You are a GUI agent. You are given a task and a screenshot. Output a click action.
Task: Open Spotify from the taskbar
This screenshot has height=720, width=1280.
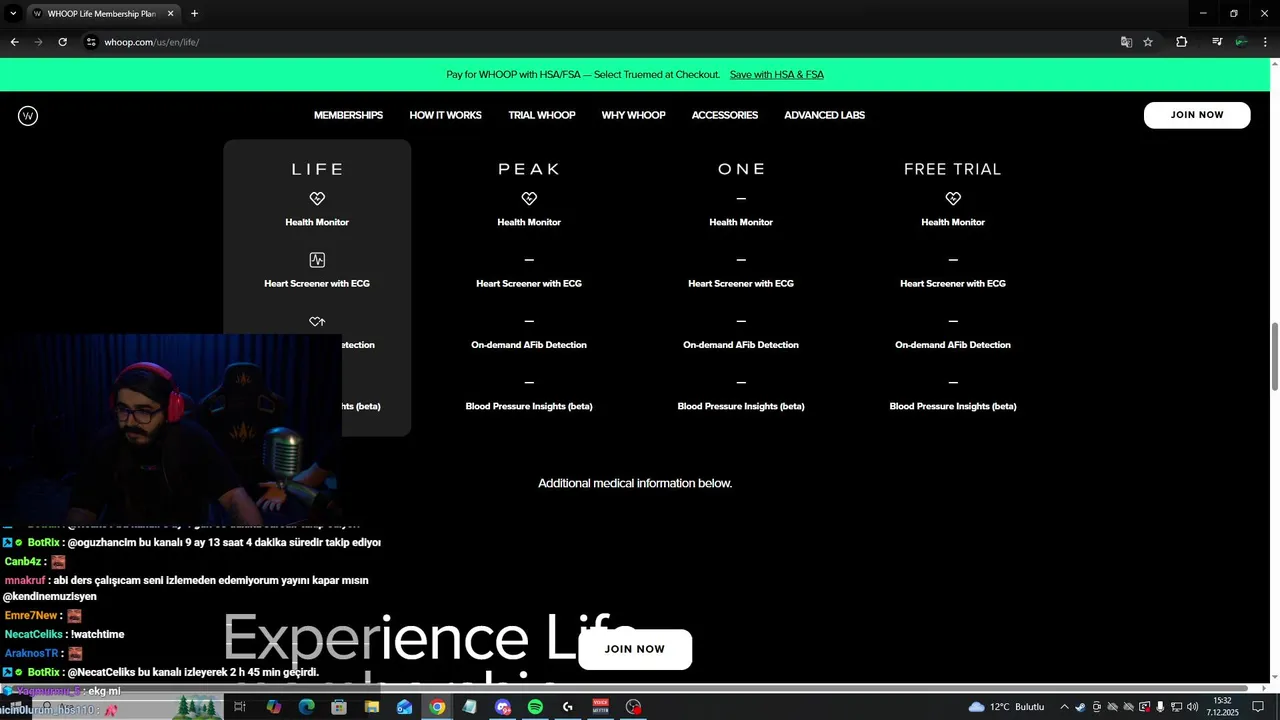pos(535,707)
